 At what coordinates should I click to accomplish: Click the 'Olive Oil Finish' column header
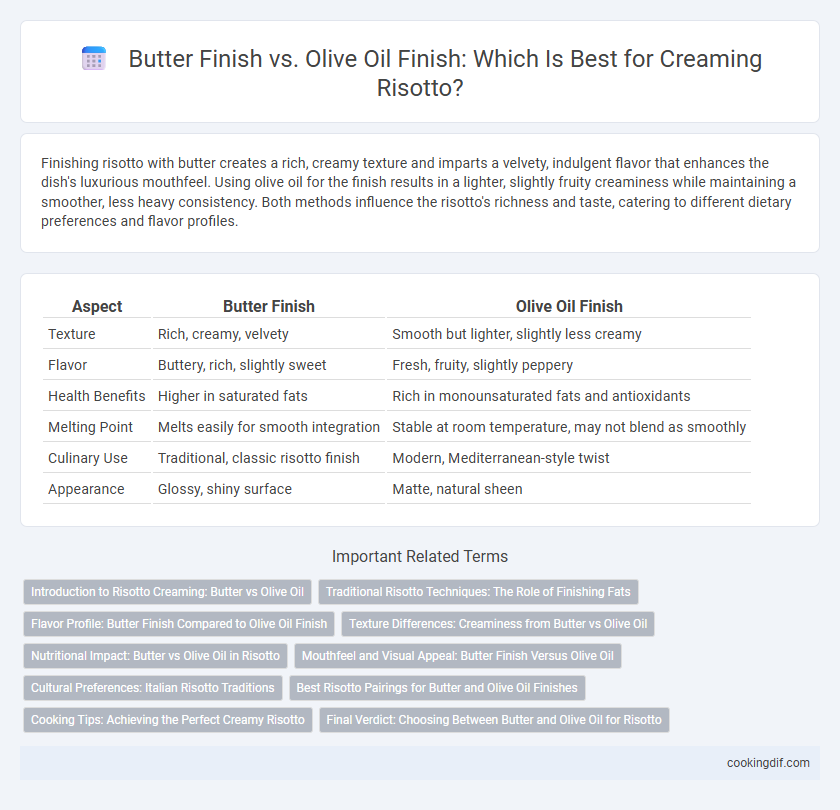(x=569, y=306)
